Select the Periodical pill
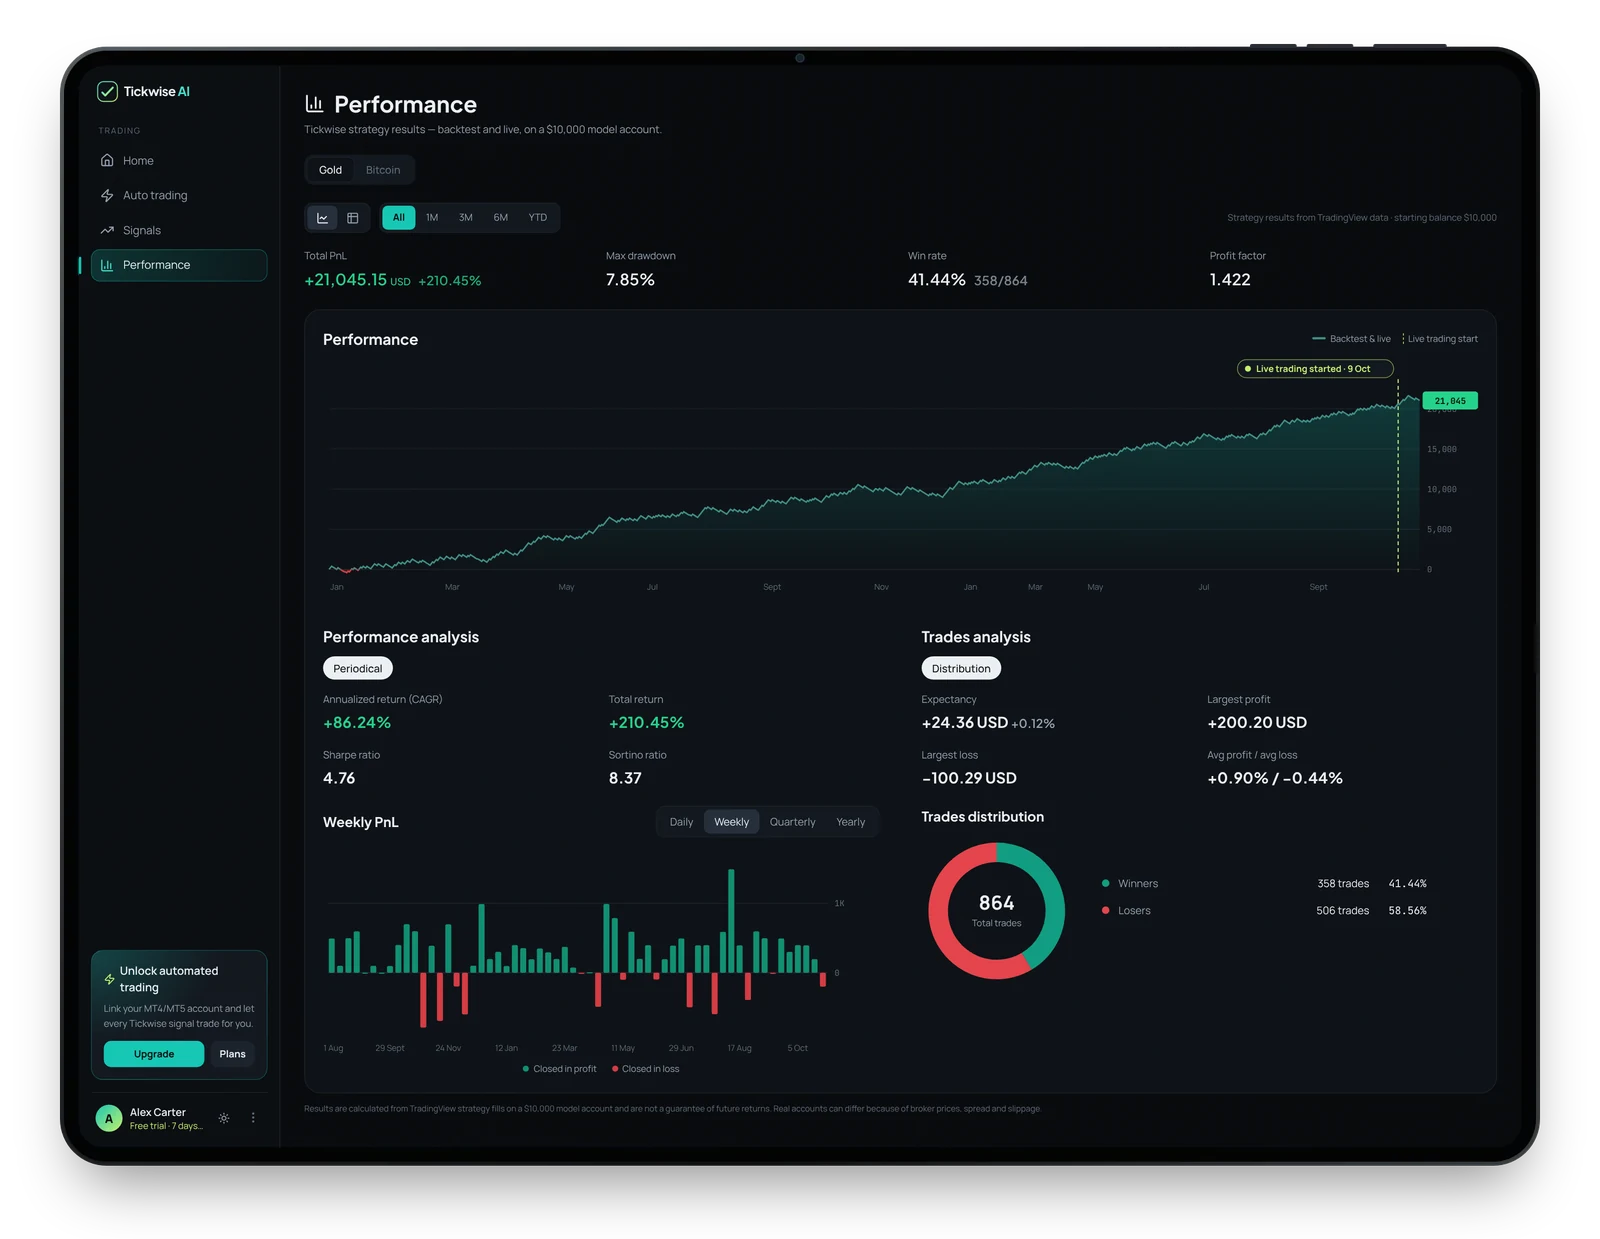This screenshot has width=1600, height=1239. (358, 668)
